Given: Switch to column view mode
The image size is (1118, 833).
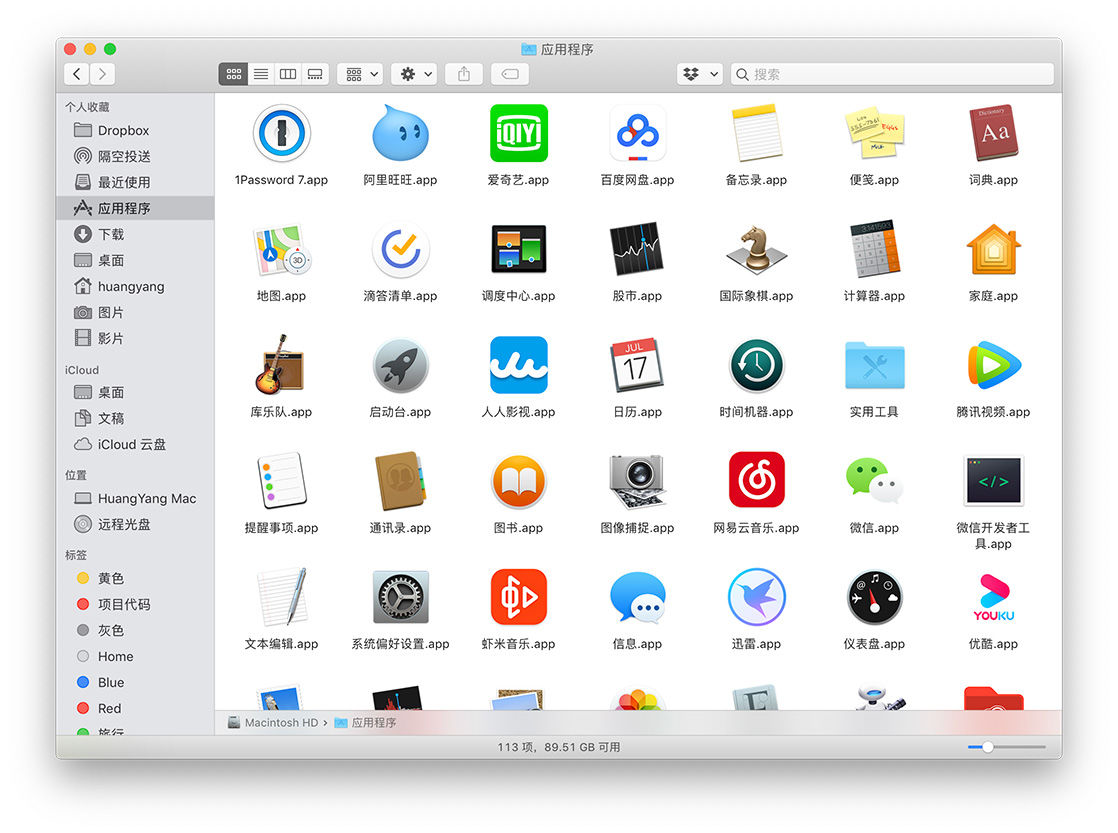Looking at the screenshot, I should click(x=288, y=74).
